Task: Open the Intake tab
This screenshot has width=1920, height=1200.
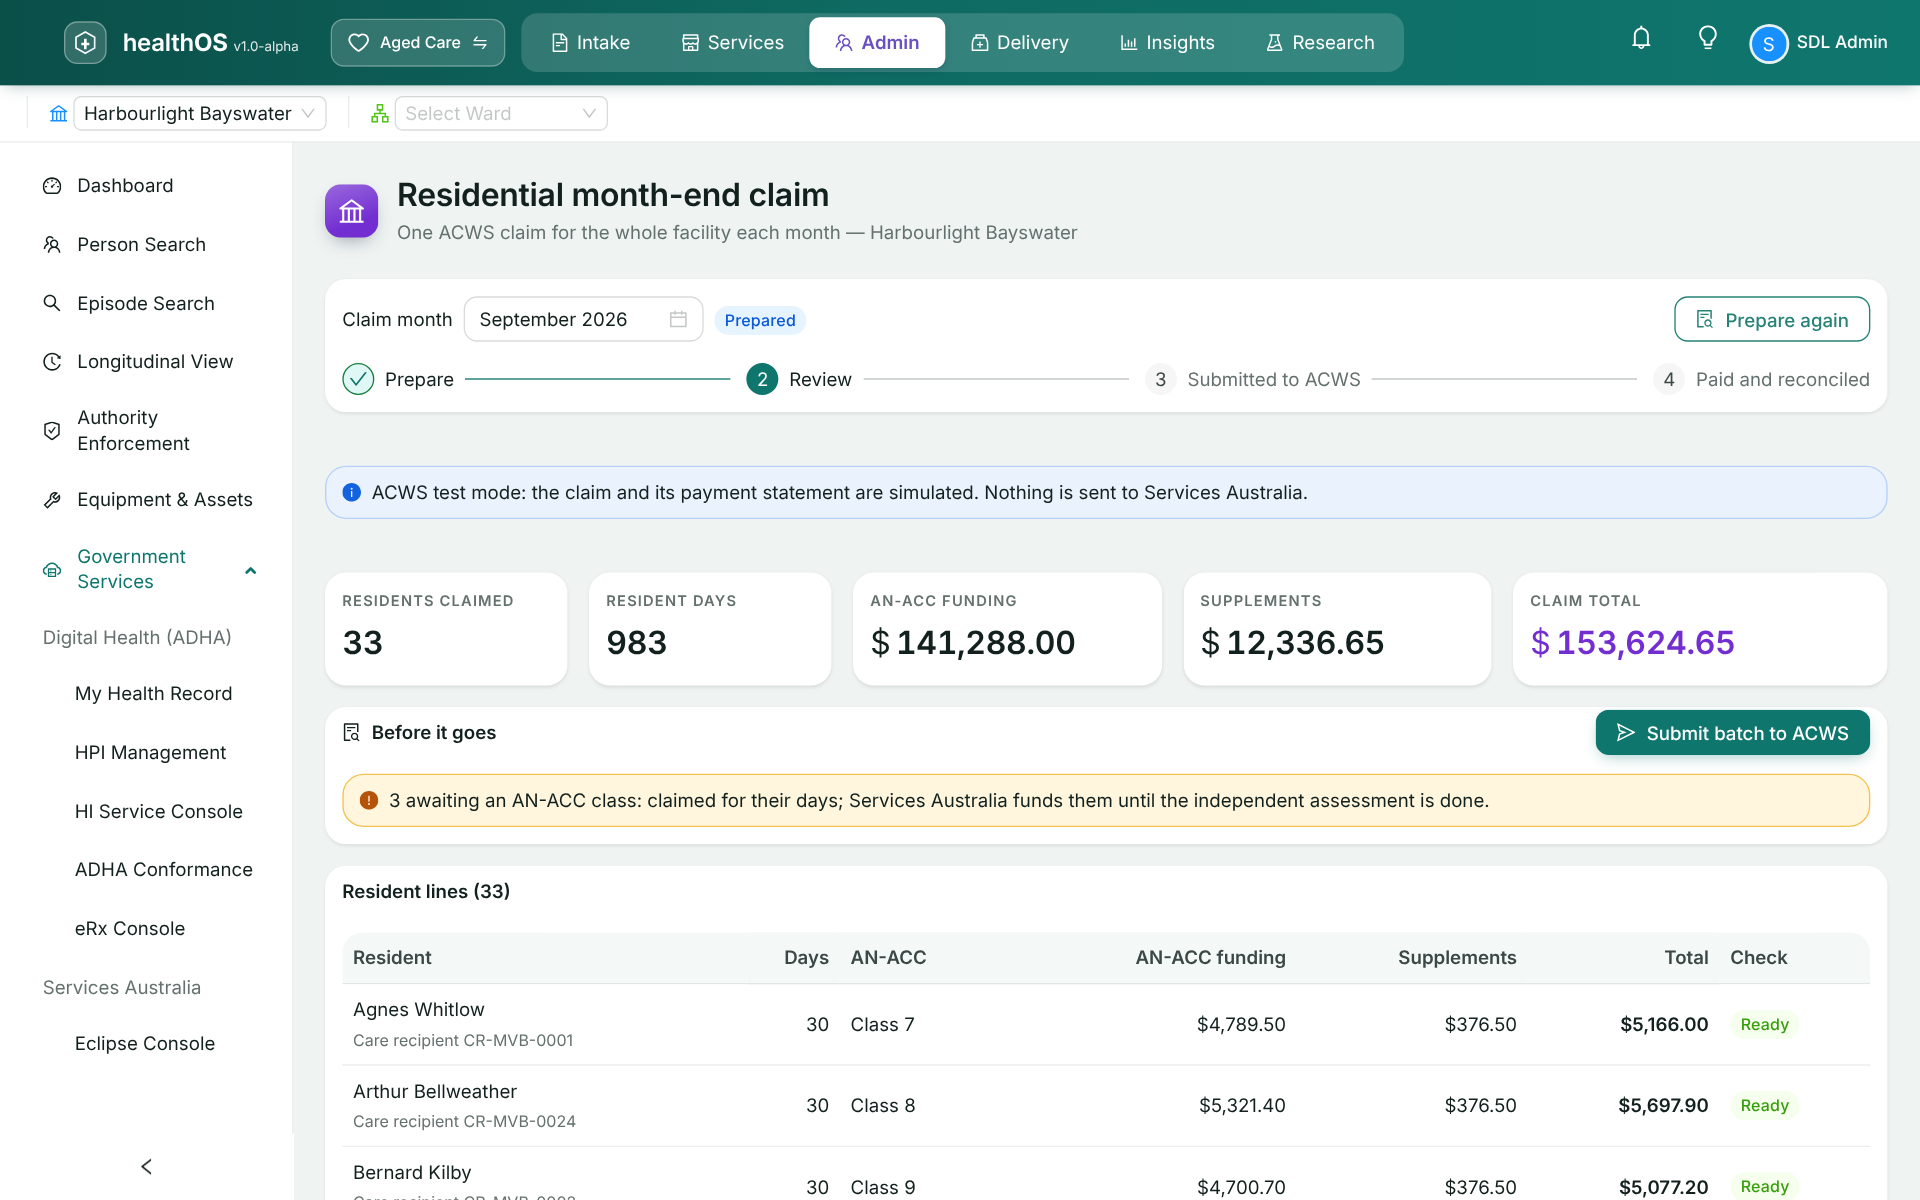Action: [591, 43]
